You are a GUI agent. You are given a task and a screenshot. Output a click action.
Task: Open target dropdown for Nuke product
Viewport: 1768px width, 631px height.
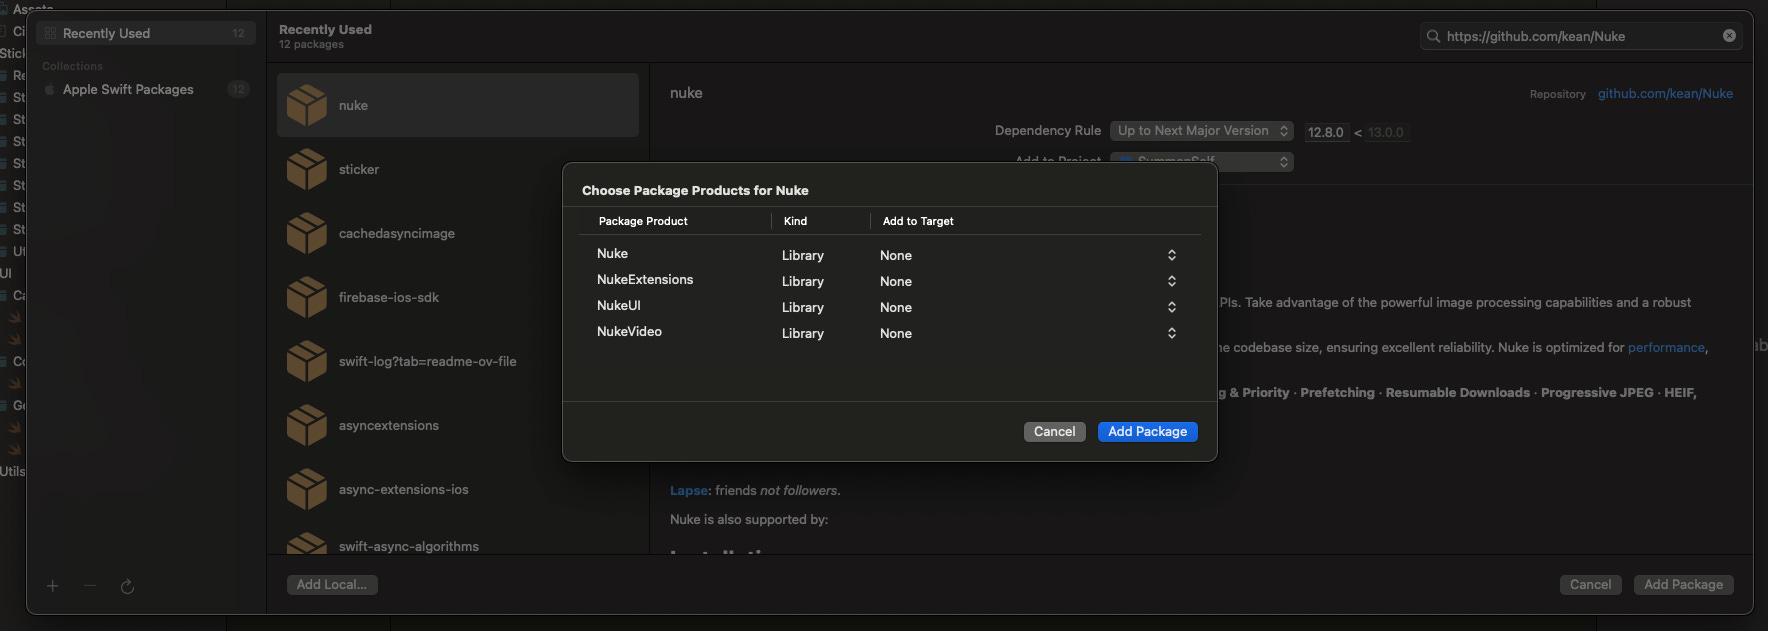(1172, 255)
